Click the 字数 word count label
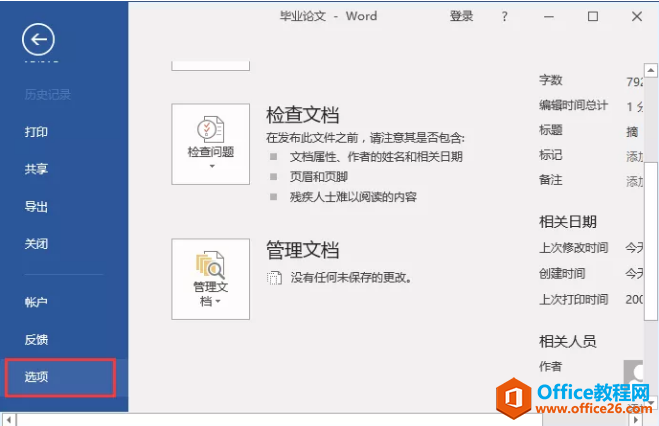This screenshot has height=426, width=659. 551,80
